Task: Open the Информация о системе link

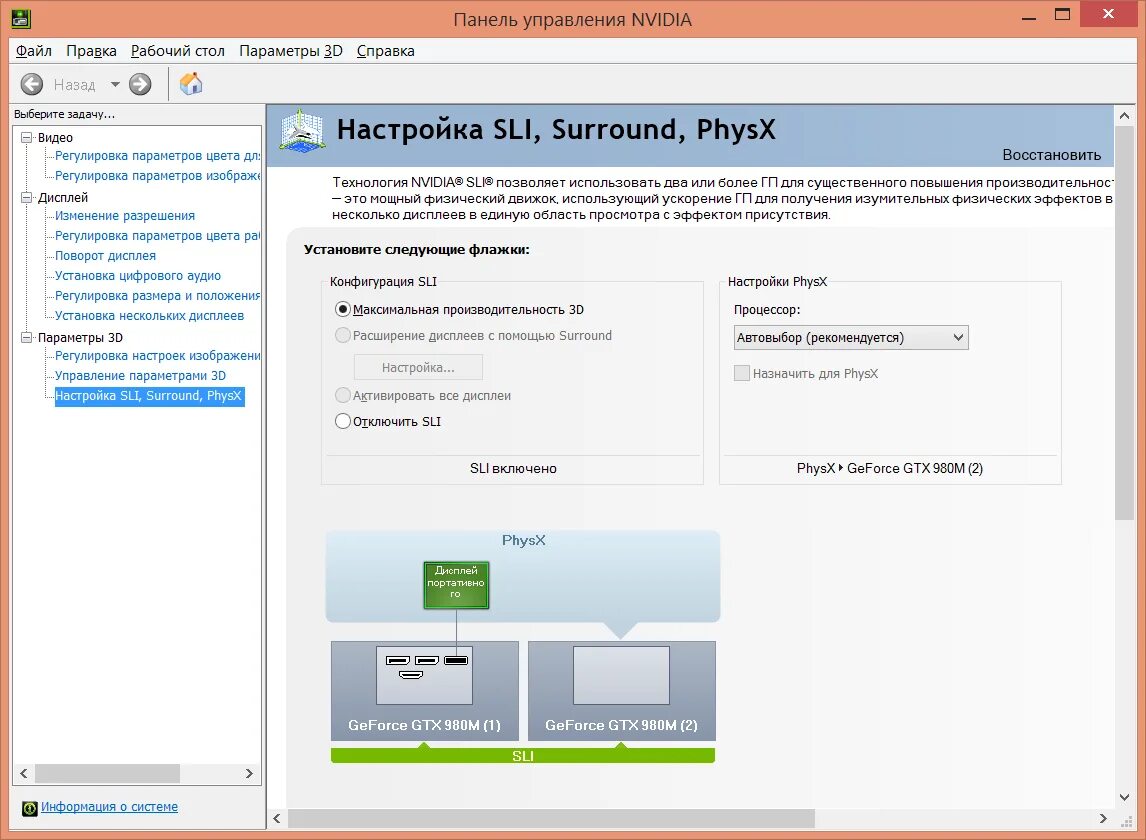Action: (x=109, y=806)
